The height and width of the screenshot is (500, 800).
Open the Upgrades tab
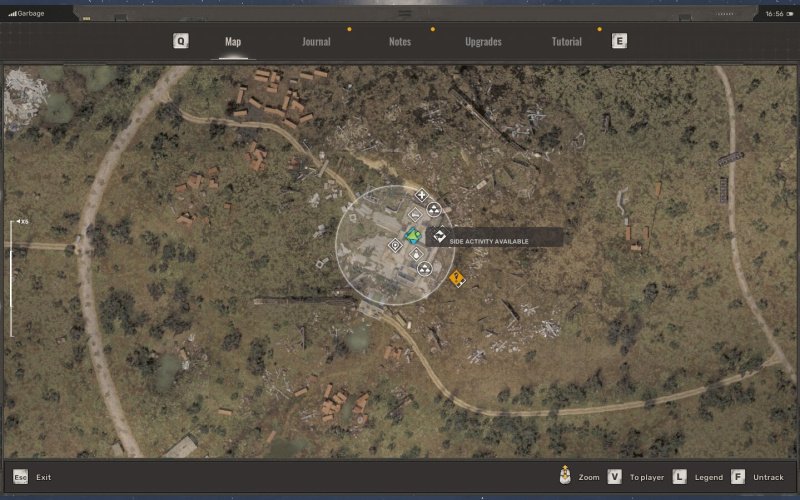pyautogui.click(x=483, y=42)
